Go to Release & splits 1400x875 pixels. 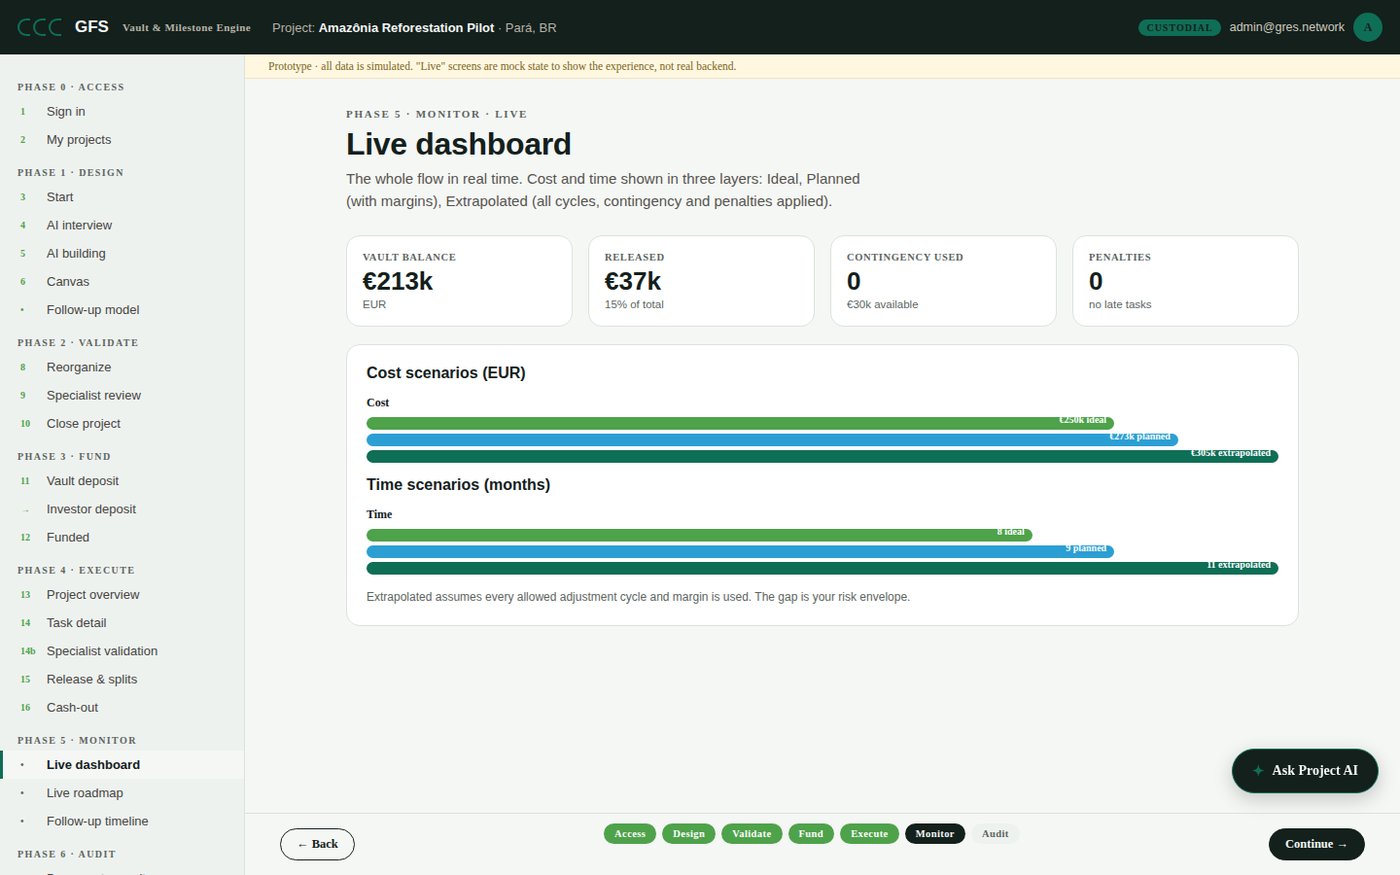[x=122, y=679]
